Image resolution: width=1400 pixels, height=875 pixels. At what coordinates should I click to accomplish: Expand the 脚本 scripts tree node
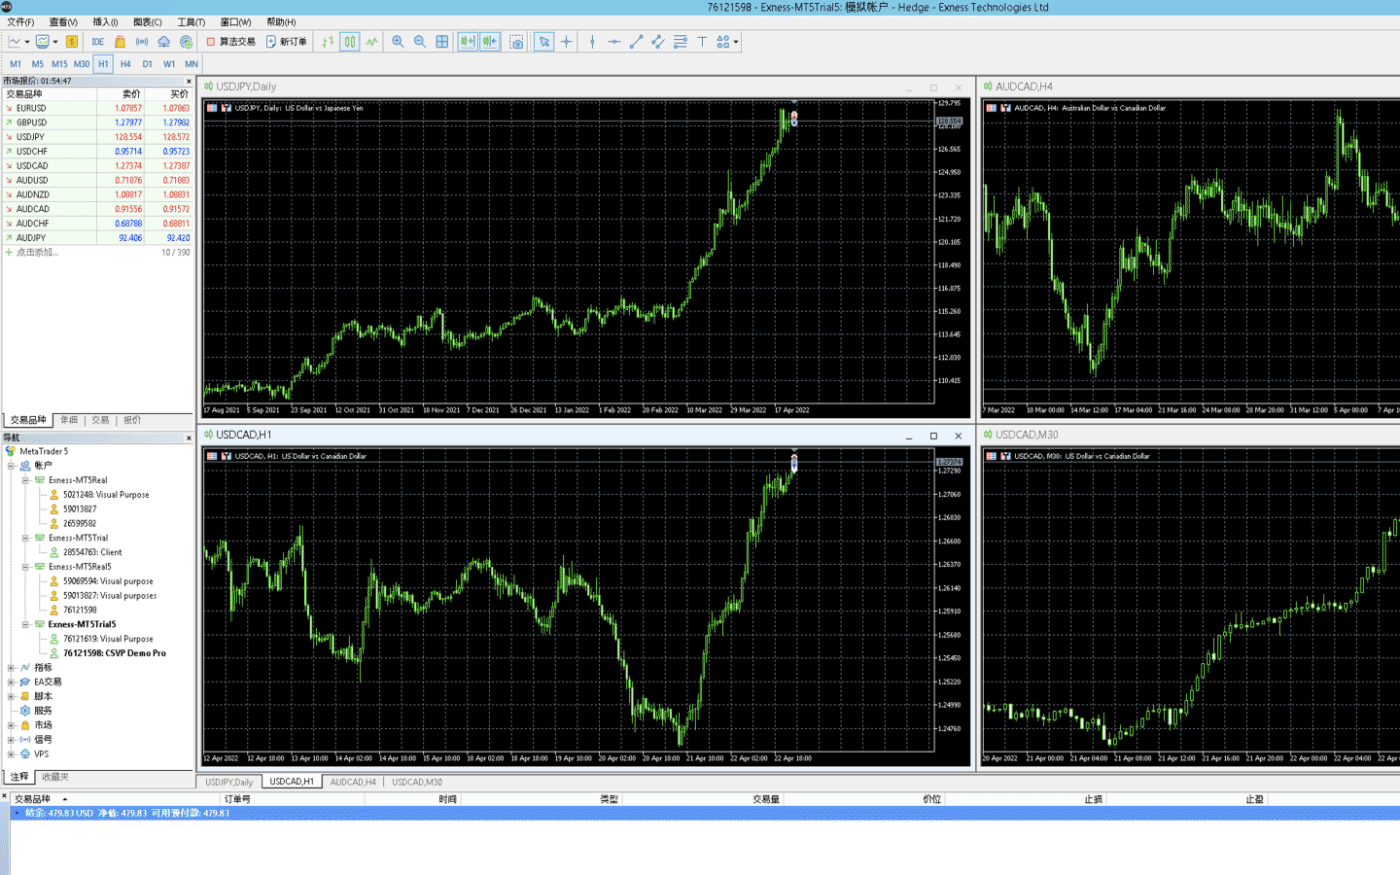point(11,696)
